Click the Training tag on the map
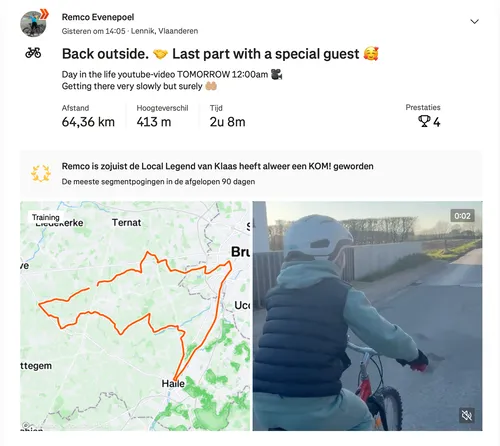The width and height of the screenshot is (500, 446). tap(46, 217)
